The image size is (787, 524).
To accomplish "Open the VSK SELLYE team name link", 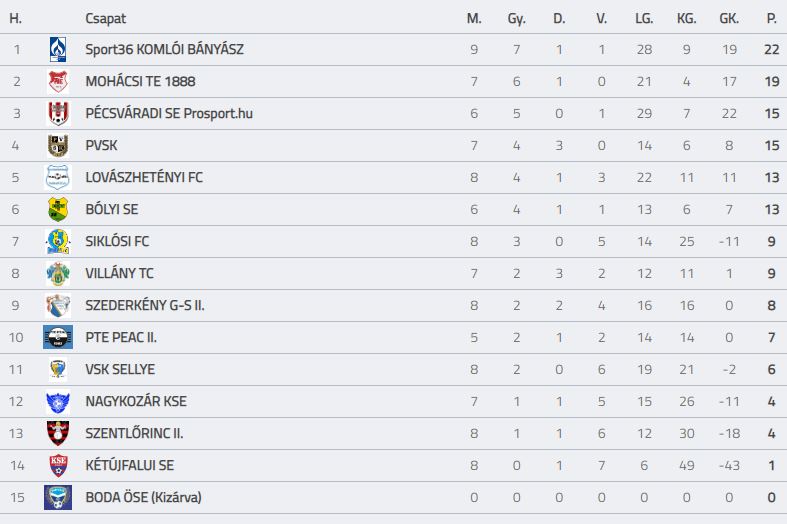I will coord(120,369).
